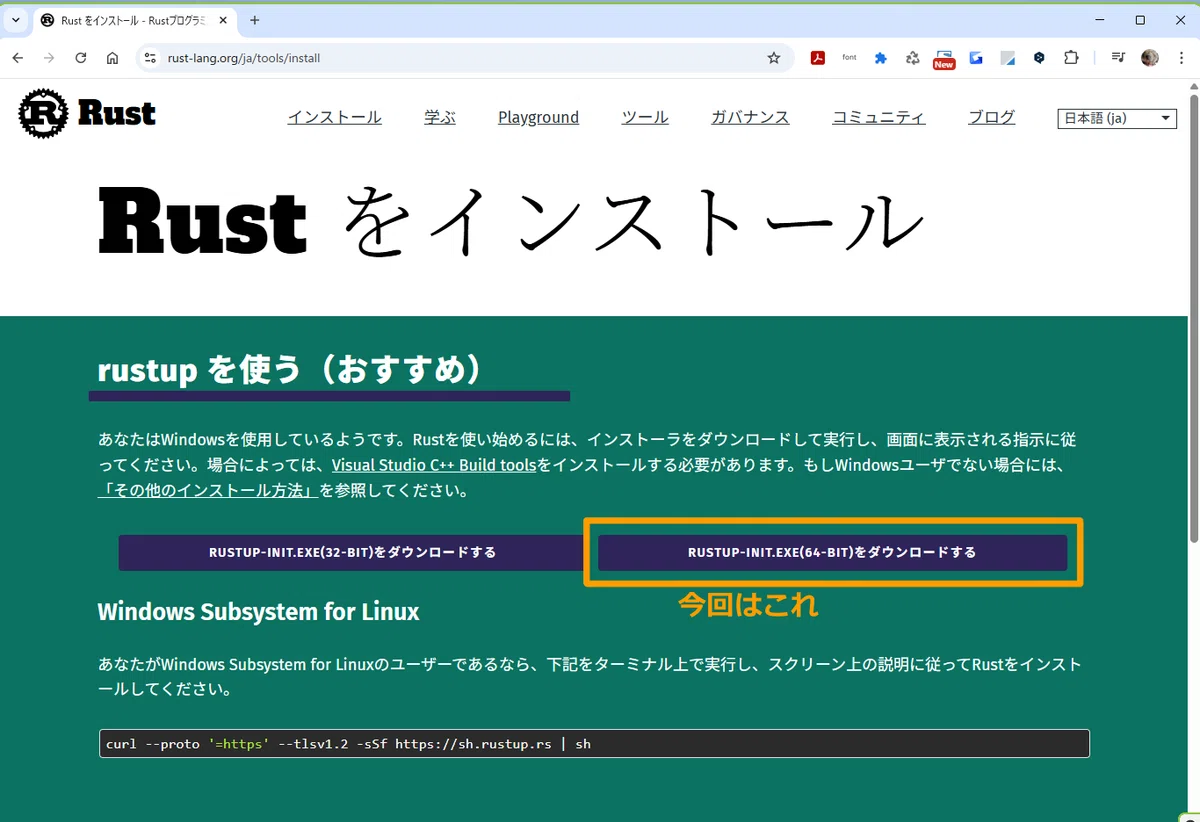
Task: Open the extension with the red New badge
Action: (944, 59)
